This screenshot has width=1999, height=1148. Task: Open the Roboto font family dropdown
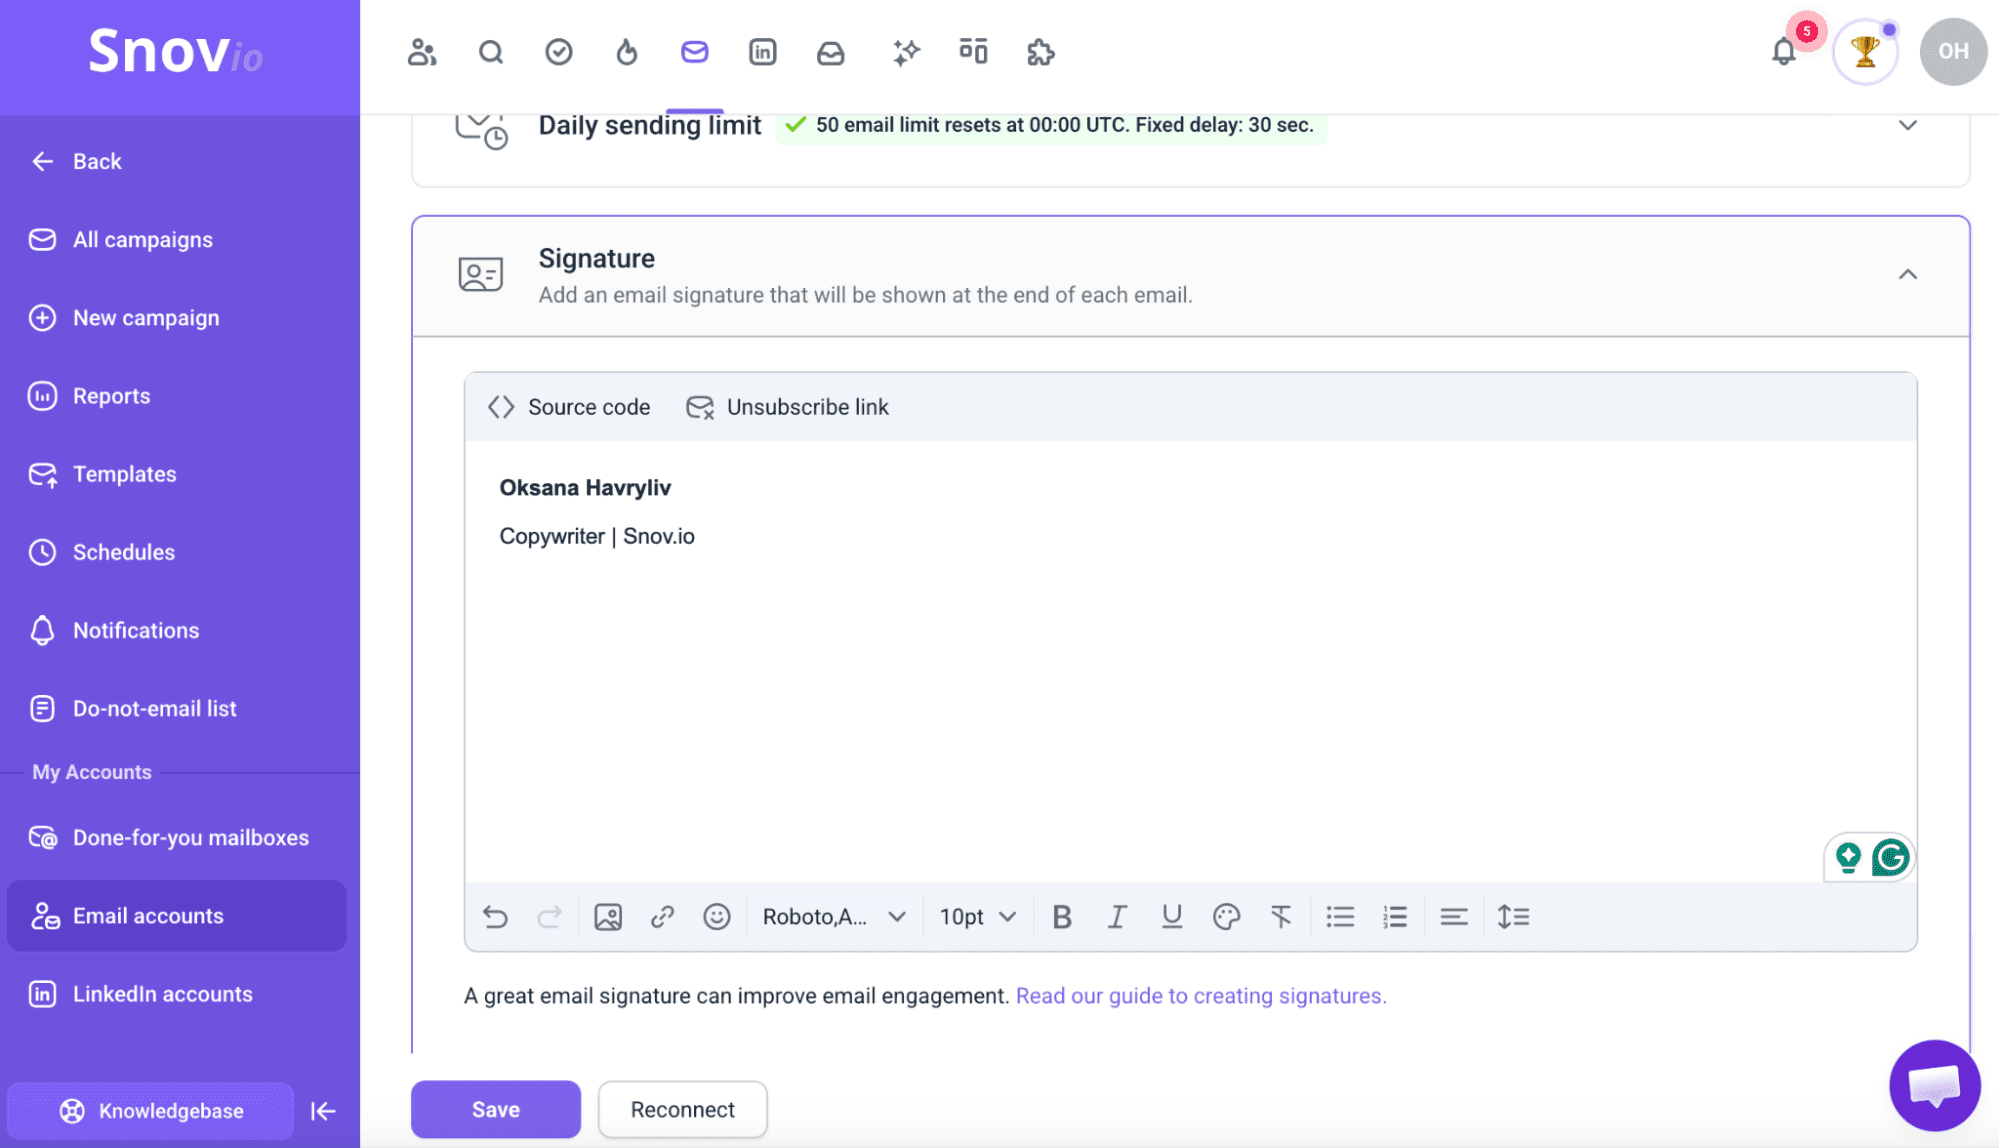834,916
